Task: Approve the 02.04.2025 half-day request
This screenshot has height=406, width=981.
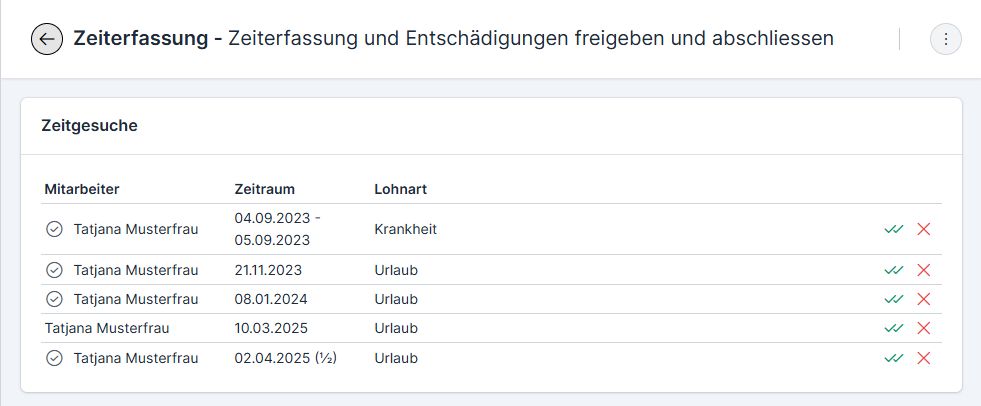Action: coord(893,358)
